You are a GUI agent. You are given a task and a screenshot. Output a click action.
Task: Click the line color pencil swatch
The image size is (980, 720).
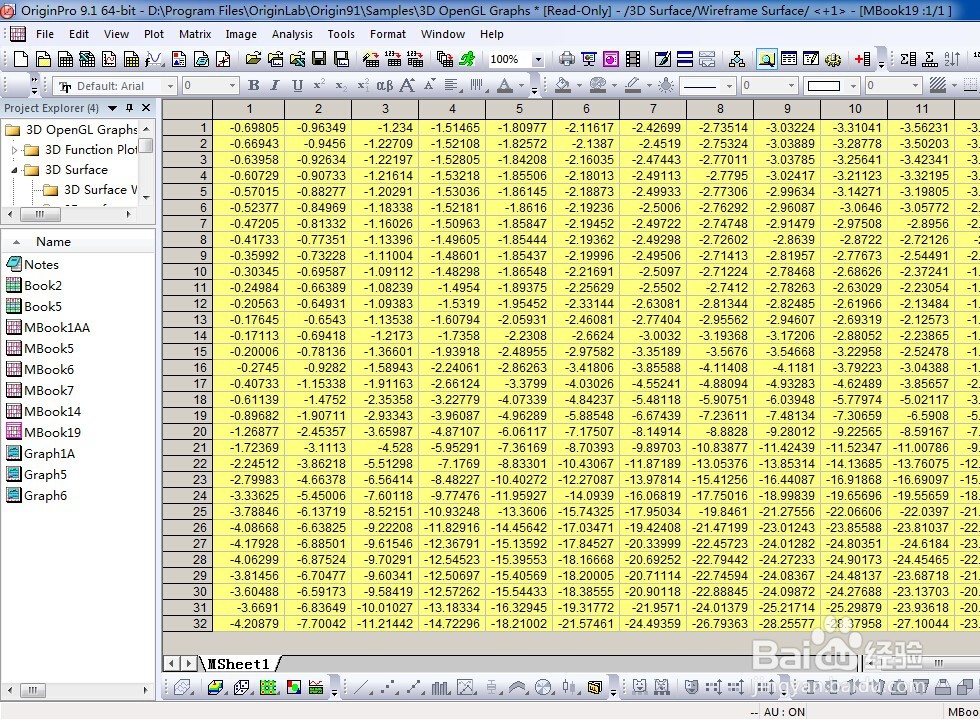(x=632, y=86)
